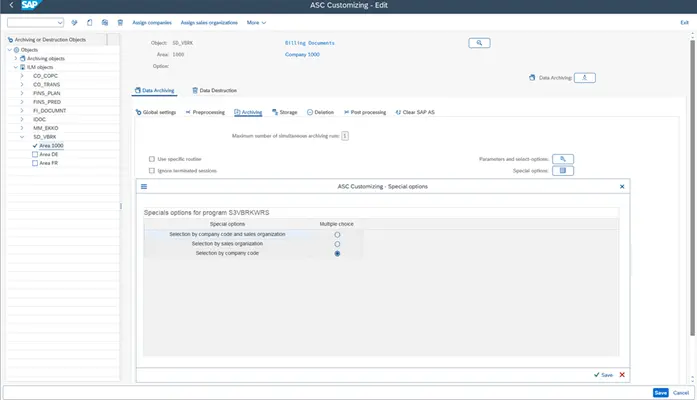697x400 pixels.
Task: Click the main vertical scrollbar on right
Action: tap(692, 187)
